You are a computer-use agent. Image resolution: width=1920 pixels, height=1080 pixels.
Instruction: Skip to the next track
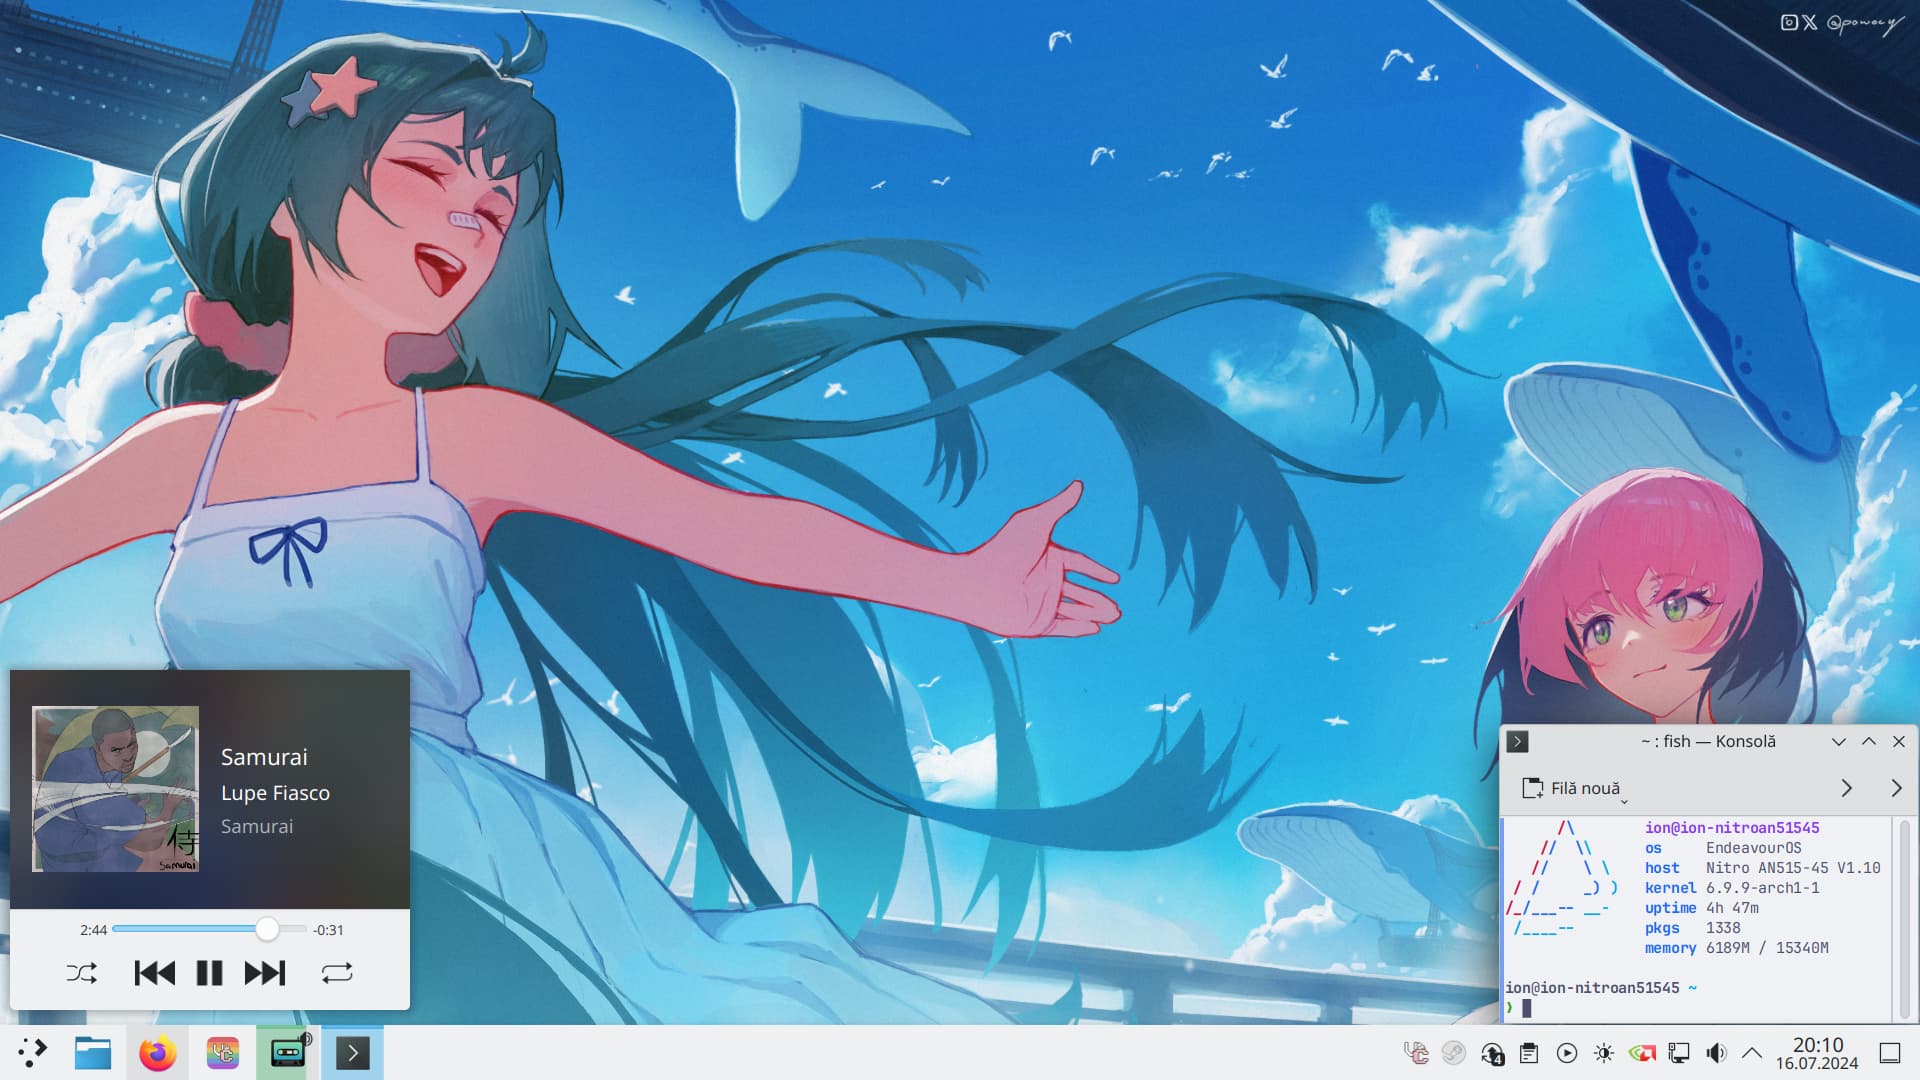click(x=265, y=973)
